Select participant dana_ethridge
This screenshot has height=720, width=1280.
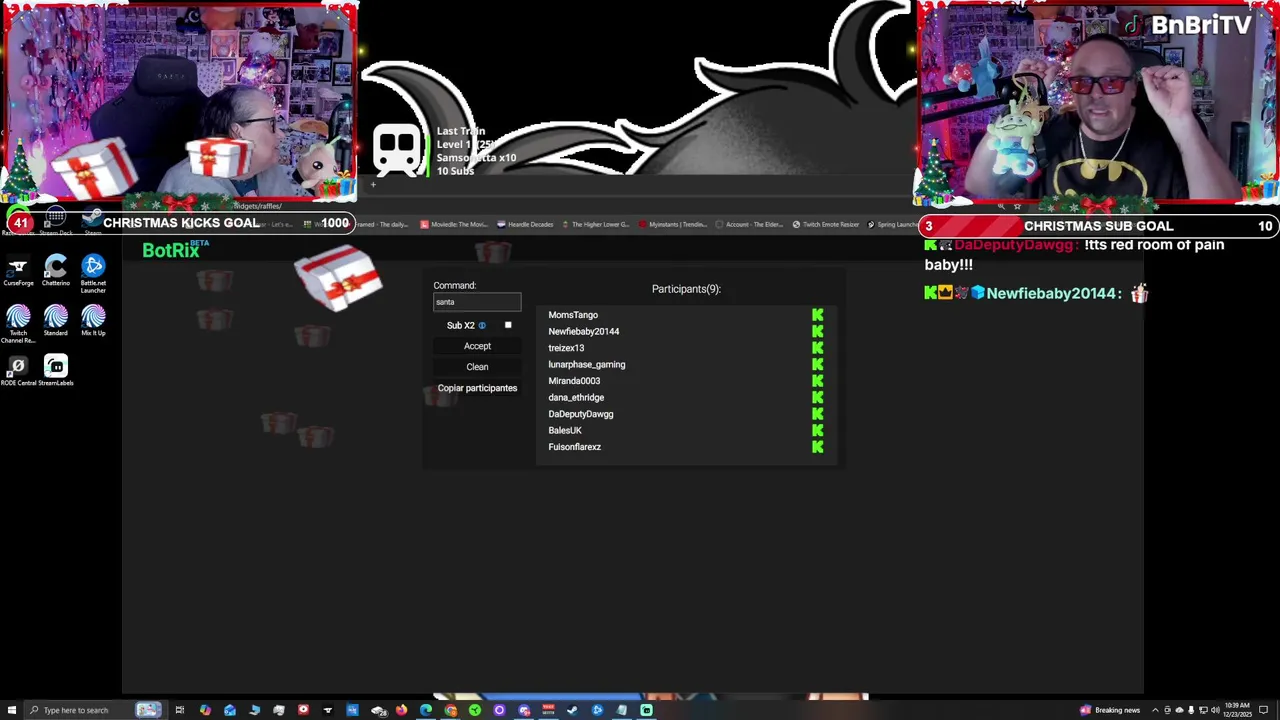point(576,397)
